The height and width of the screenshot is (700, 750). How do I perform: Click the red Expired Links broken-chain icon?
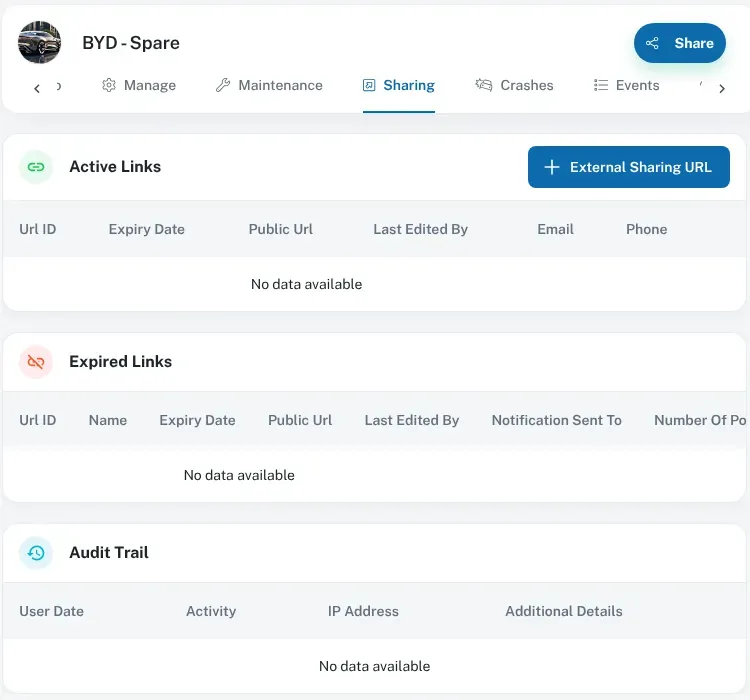pos(36,362)
